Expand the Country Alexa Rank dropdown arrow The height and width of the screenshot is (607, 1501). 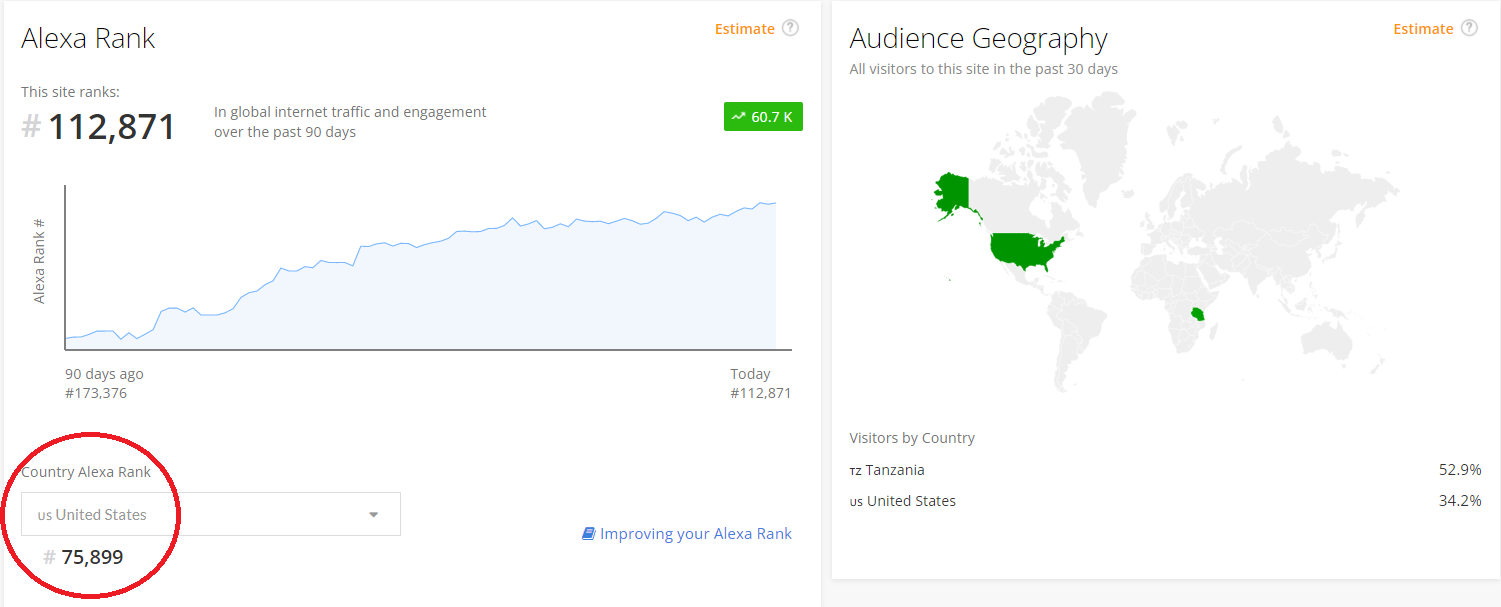pyautogui.click(x=374, y=515)
